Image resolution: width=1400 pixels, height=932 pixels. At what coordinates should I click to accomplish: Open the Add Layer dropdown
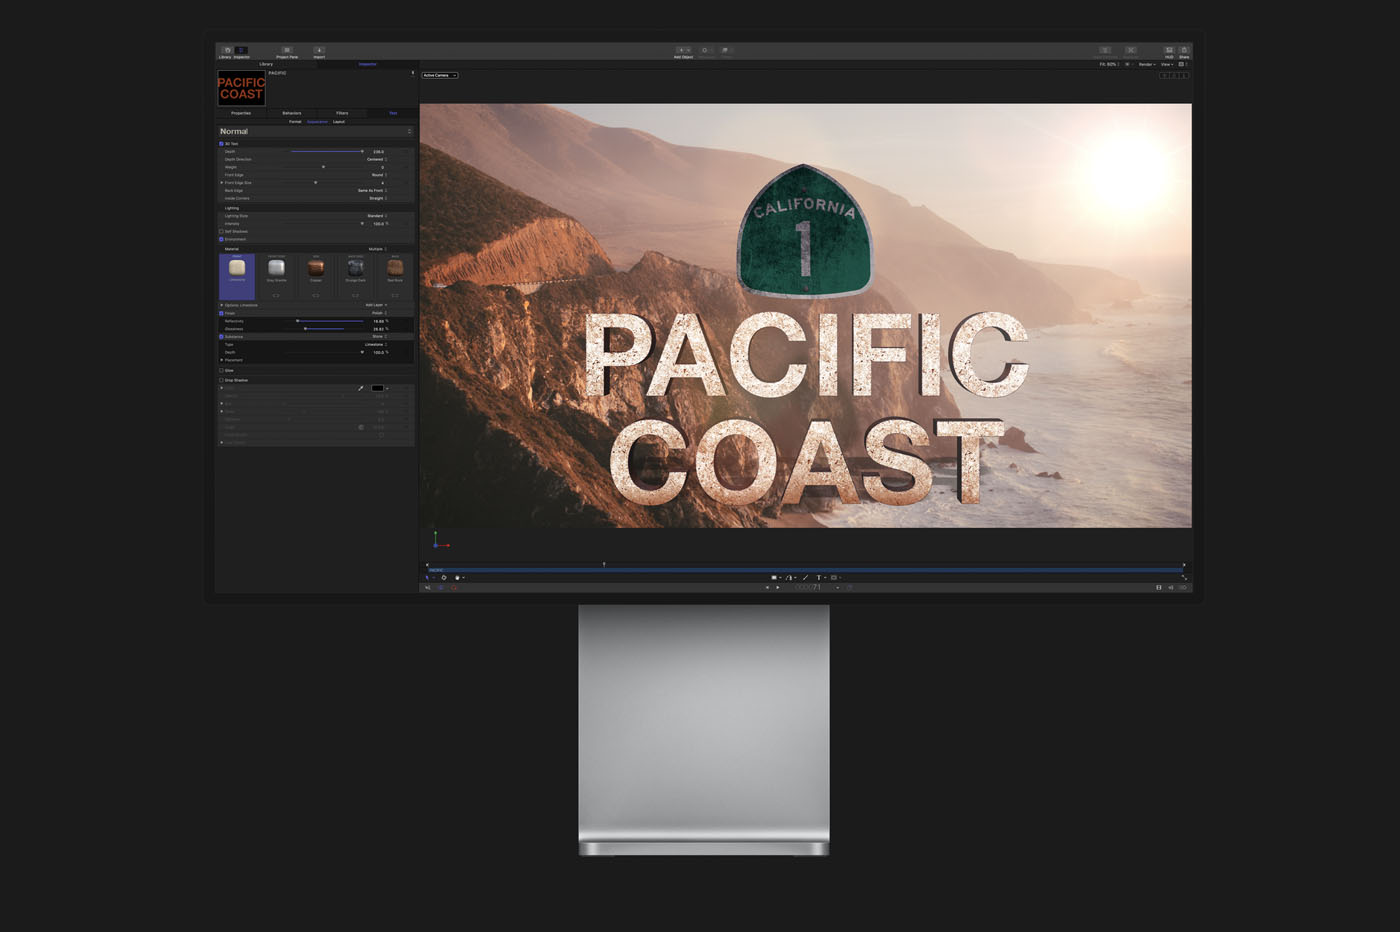tap(376, 305)
